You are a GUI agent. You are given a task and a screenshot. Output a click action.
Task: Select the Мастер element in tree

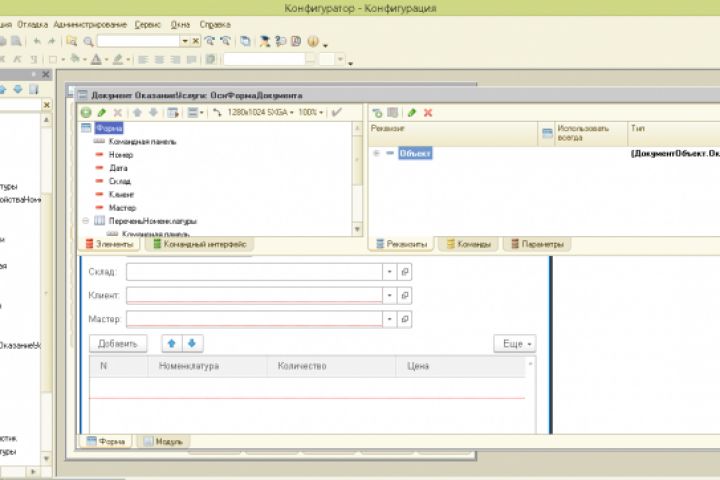[x=122, y=208]
